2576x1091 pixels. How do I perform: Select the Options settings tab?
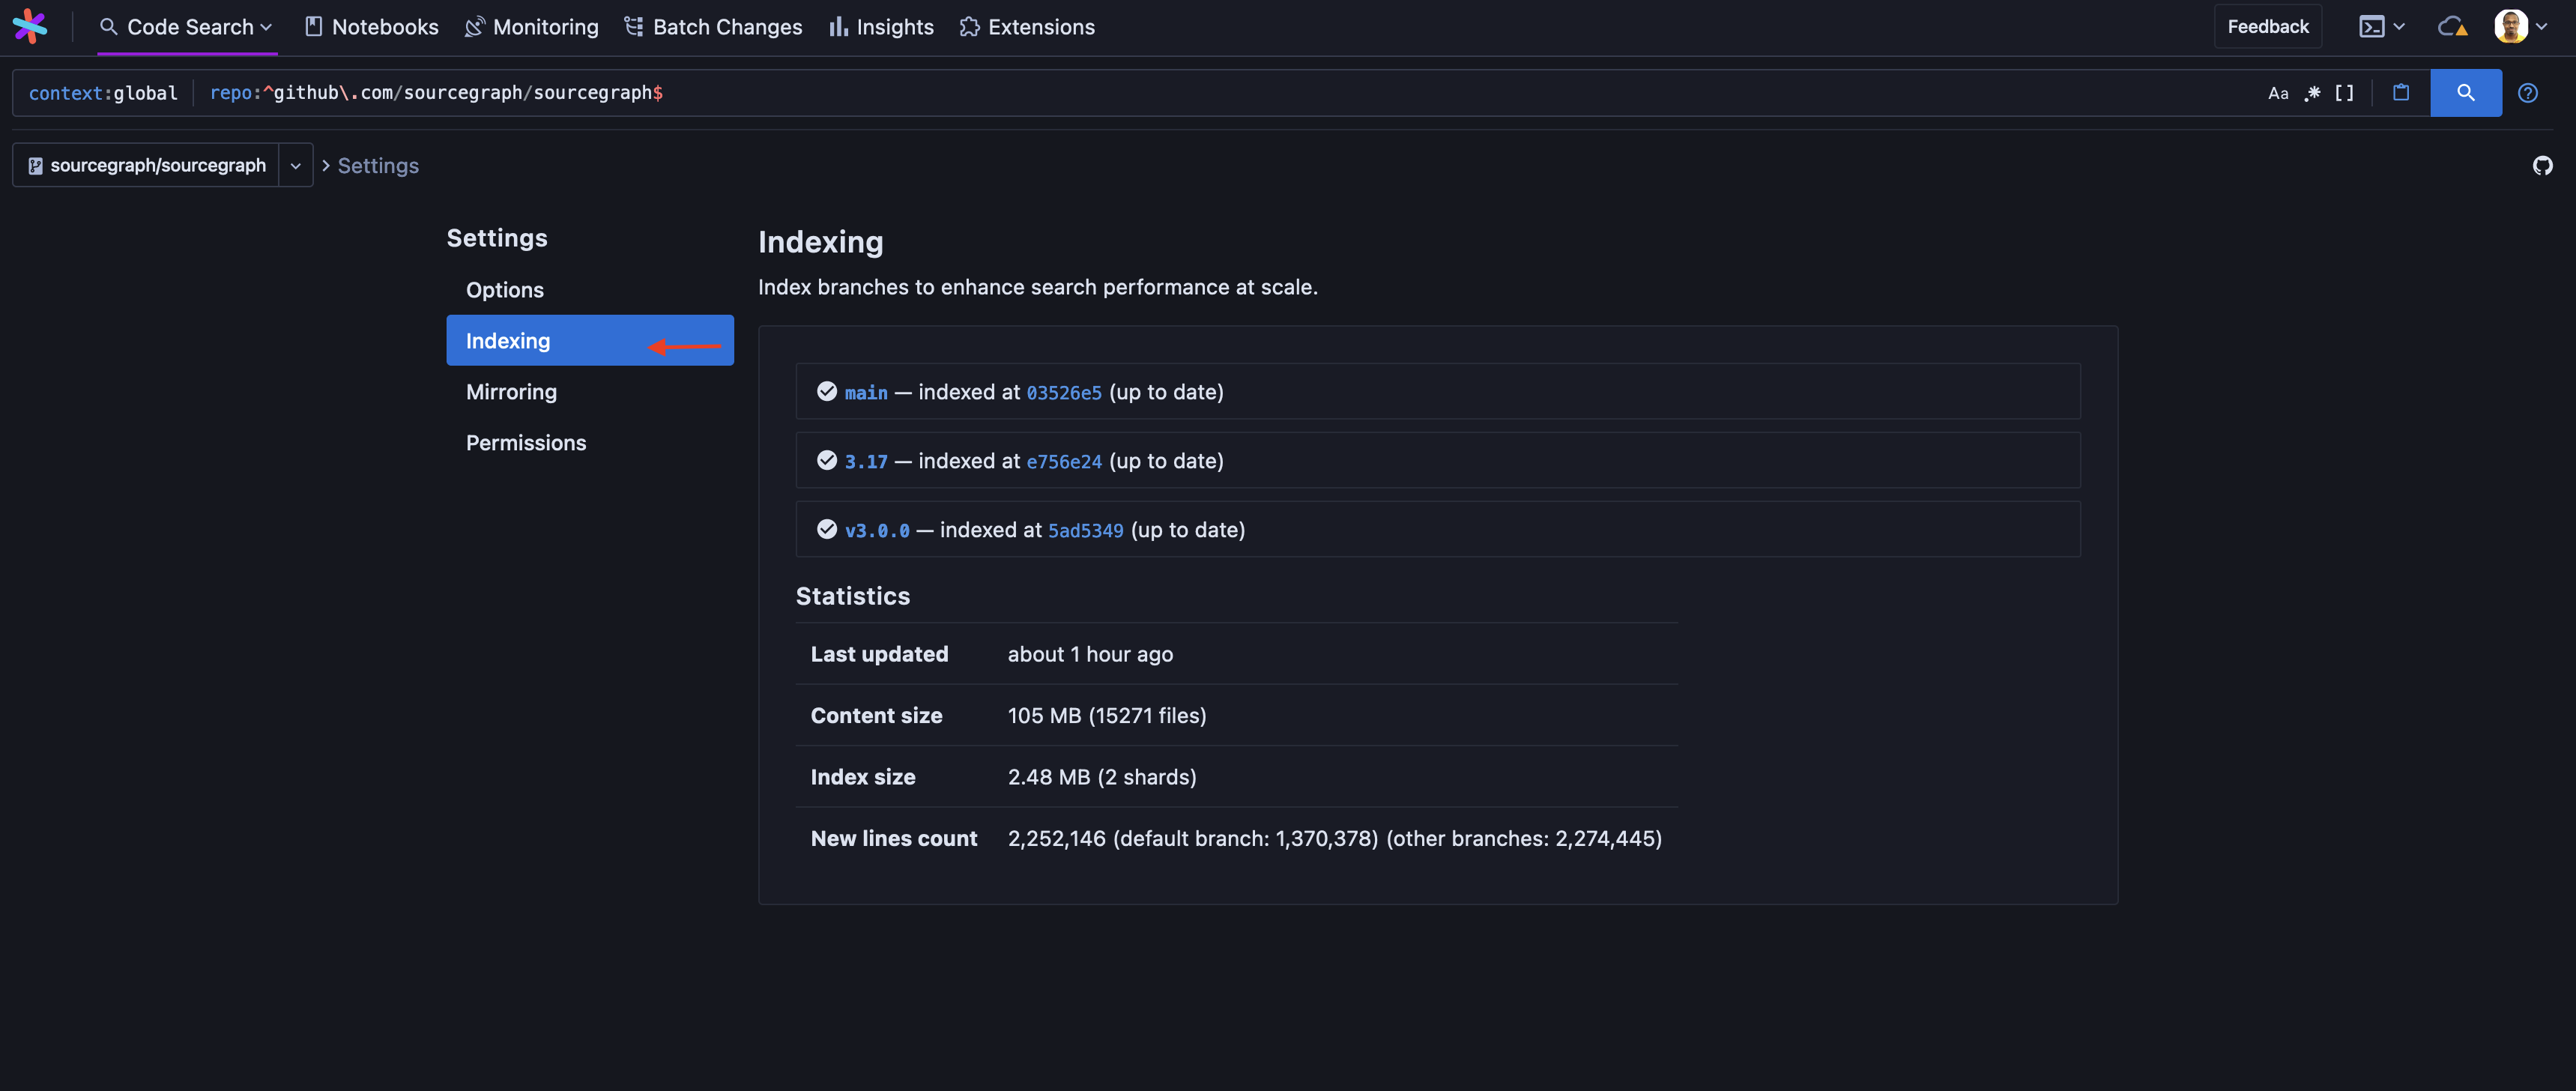(x=590, y=290)
